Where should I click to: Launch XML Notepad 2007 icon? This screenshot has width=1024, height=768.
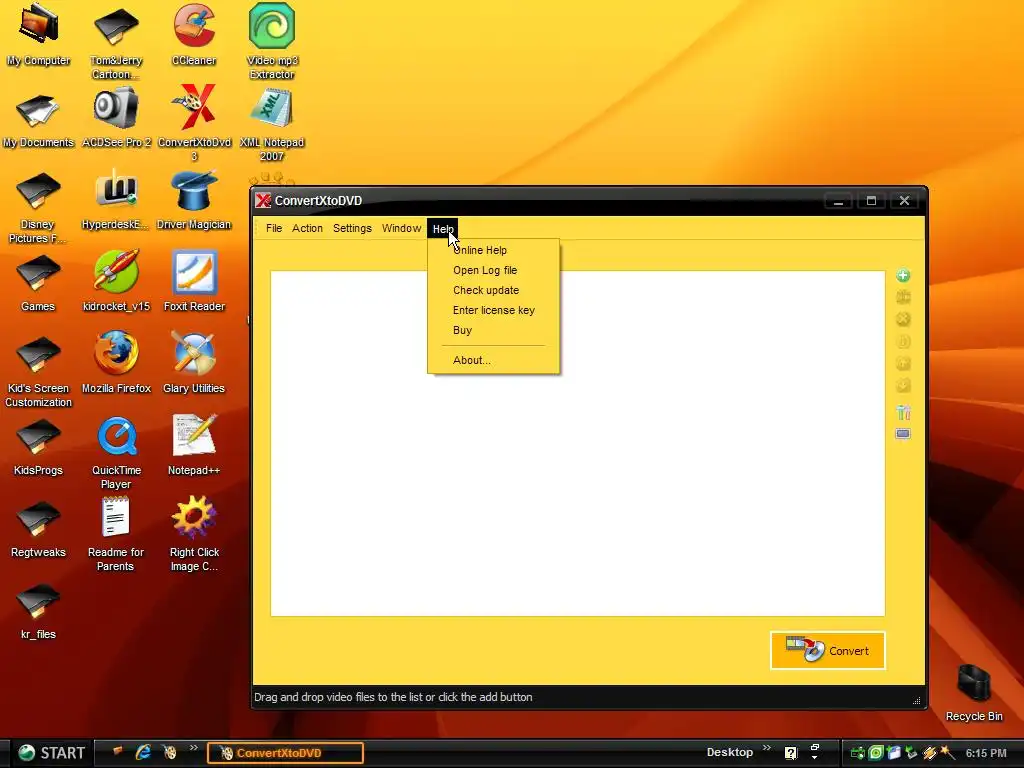pyautogui.click(x=272, y=125)
